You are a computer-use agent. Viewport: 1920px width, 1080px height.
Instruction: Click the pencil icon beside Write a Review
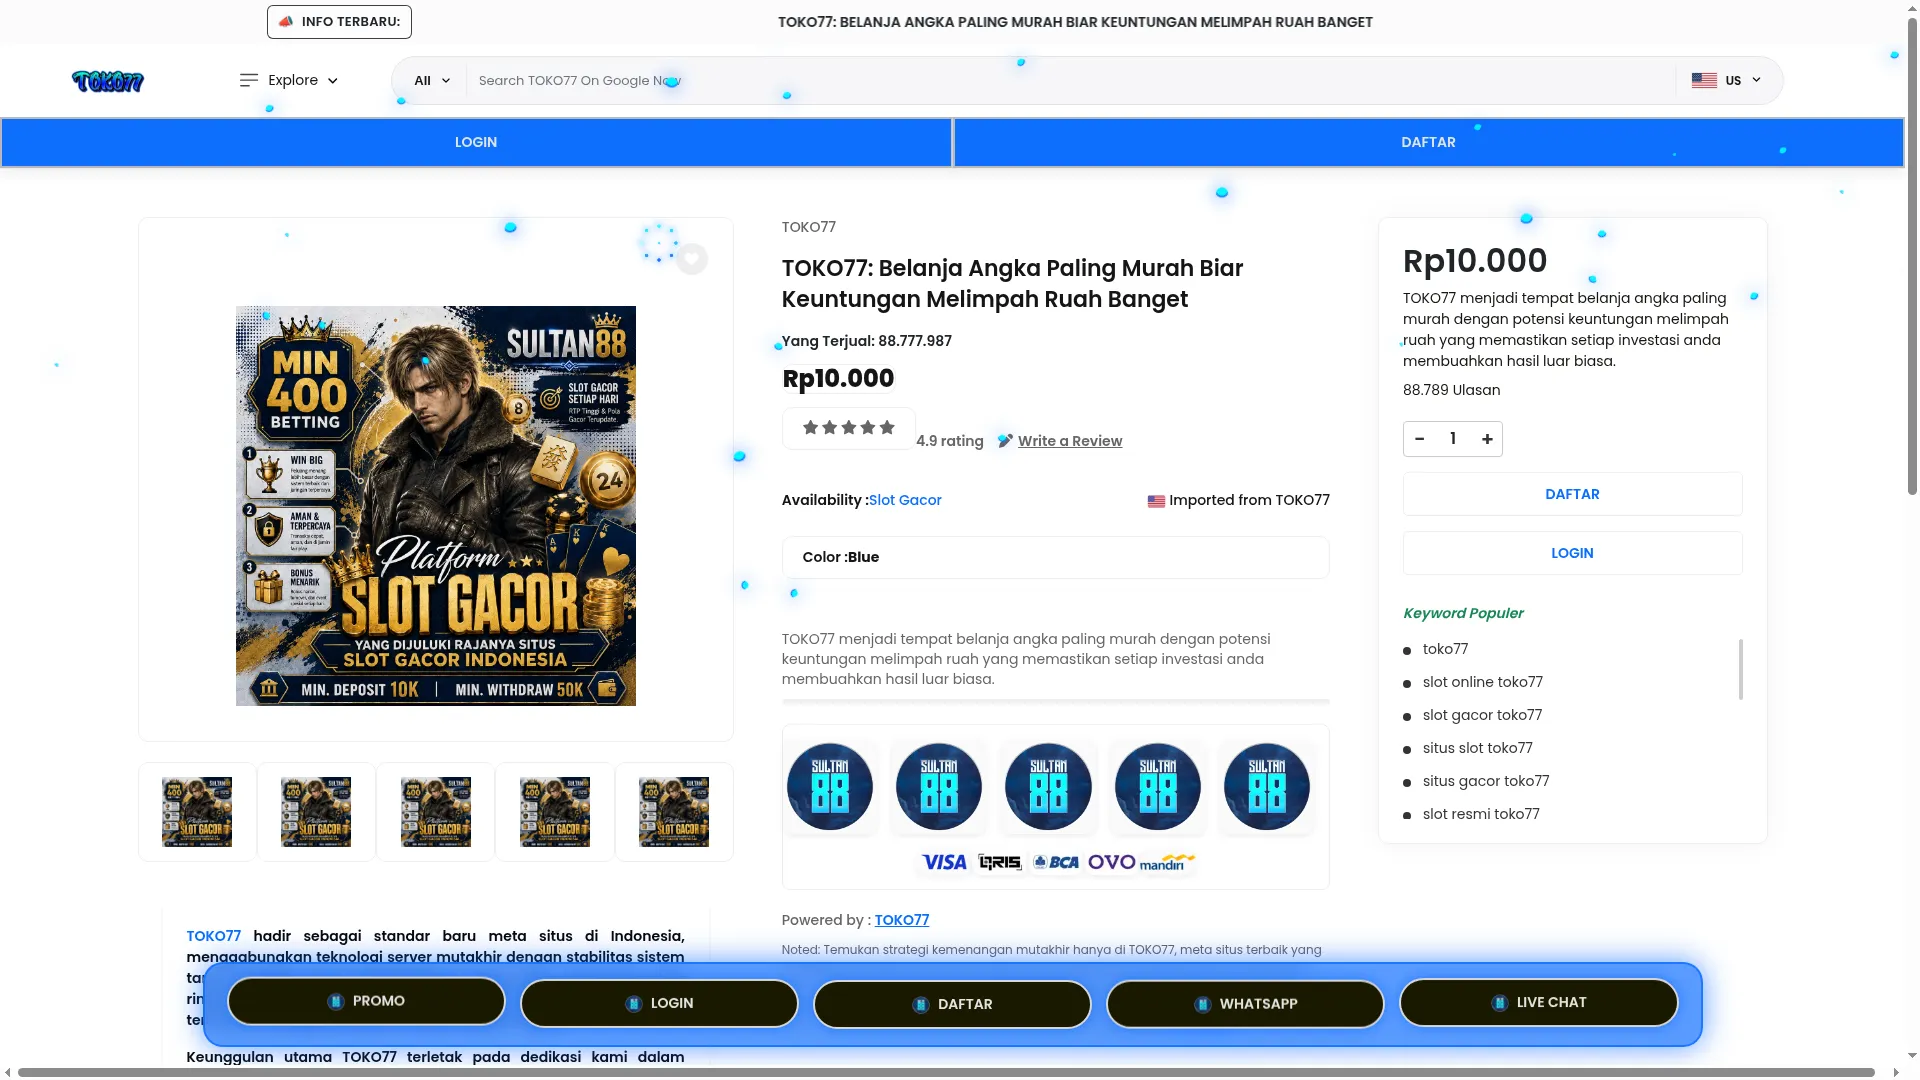1005,441
